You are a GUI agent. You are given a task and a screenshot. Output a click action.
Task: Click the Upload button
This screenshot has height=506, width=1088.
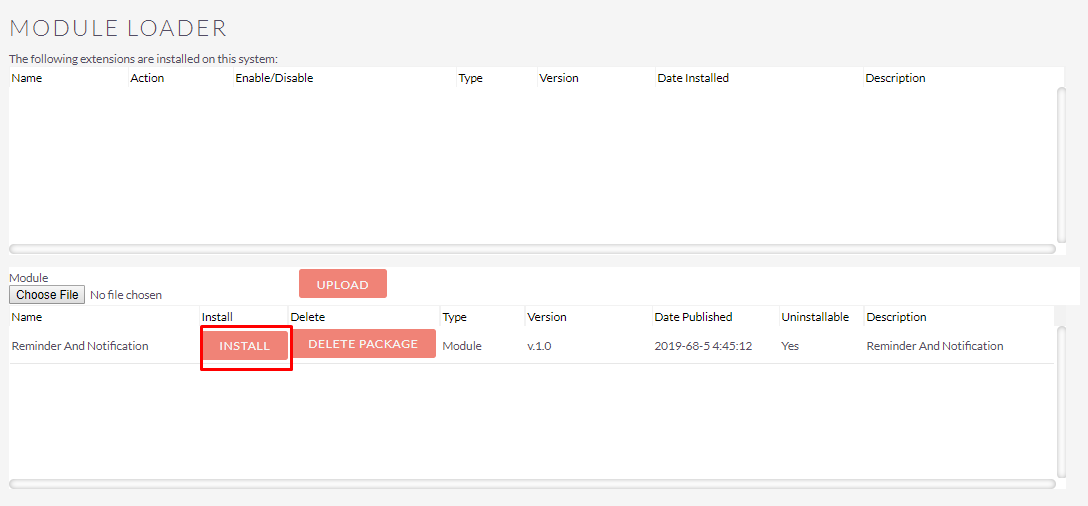[x=343, y=284]
